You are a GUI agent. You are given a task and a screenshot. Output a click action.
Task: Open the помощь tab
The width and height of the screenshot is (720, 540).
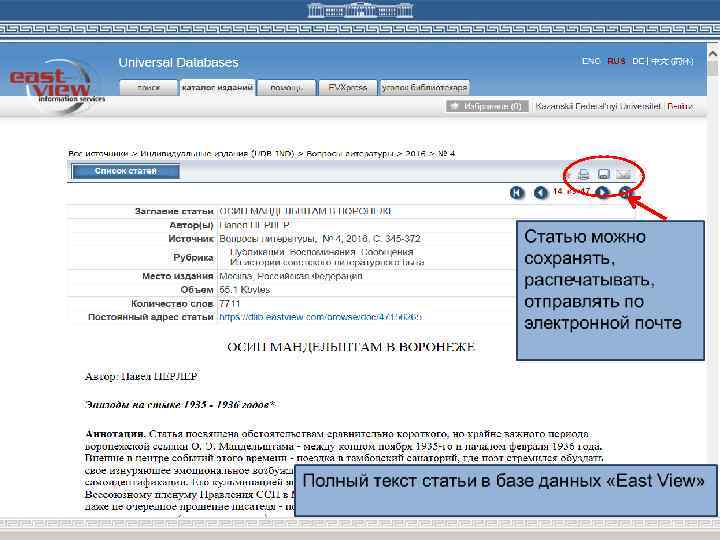(287, 88)
